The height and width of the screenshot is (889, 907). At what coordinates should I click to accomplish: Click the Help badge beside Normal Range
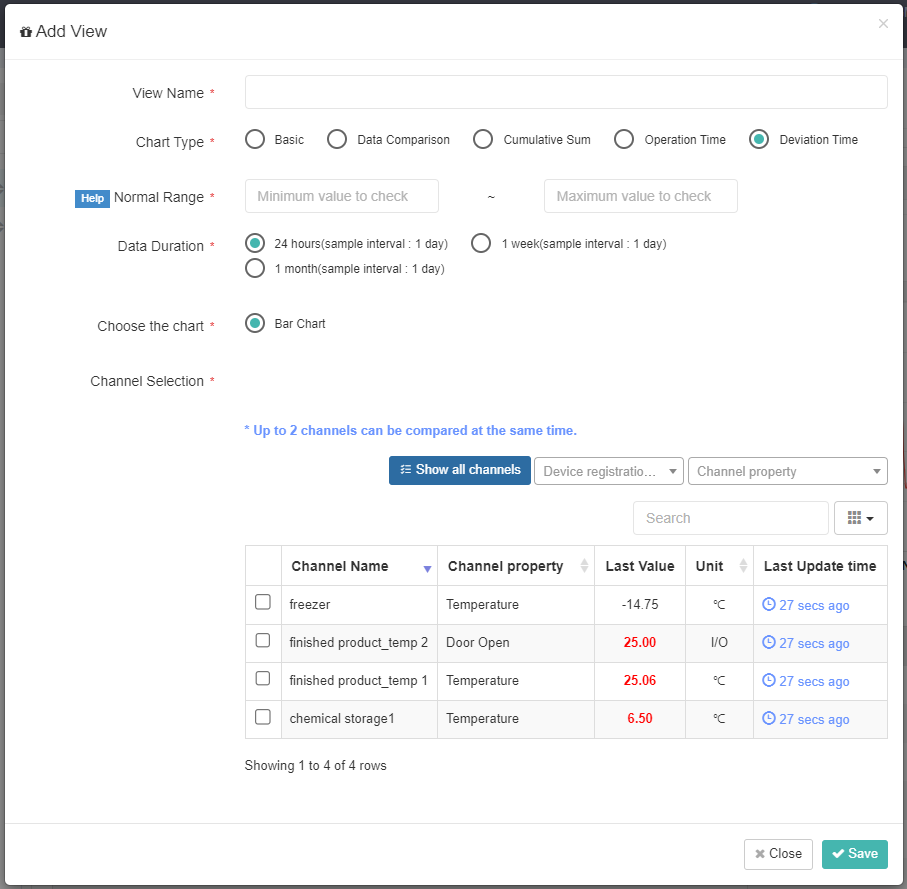click(92, 198)
